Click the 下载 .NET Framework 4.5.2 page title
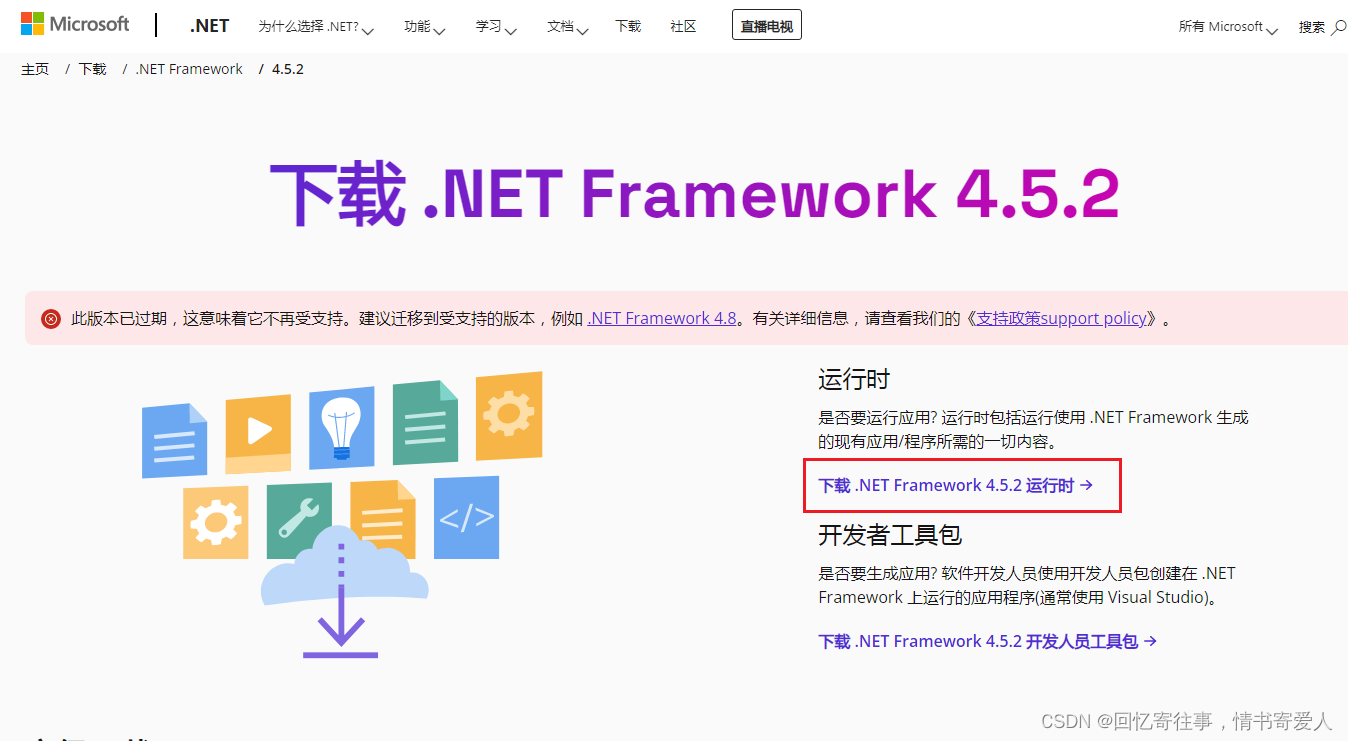Image resolution: width=1348 pixels, height=741 pixels. coord(694,194)
